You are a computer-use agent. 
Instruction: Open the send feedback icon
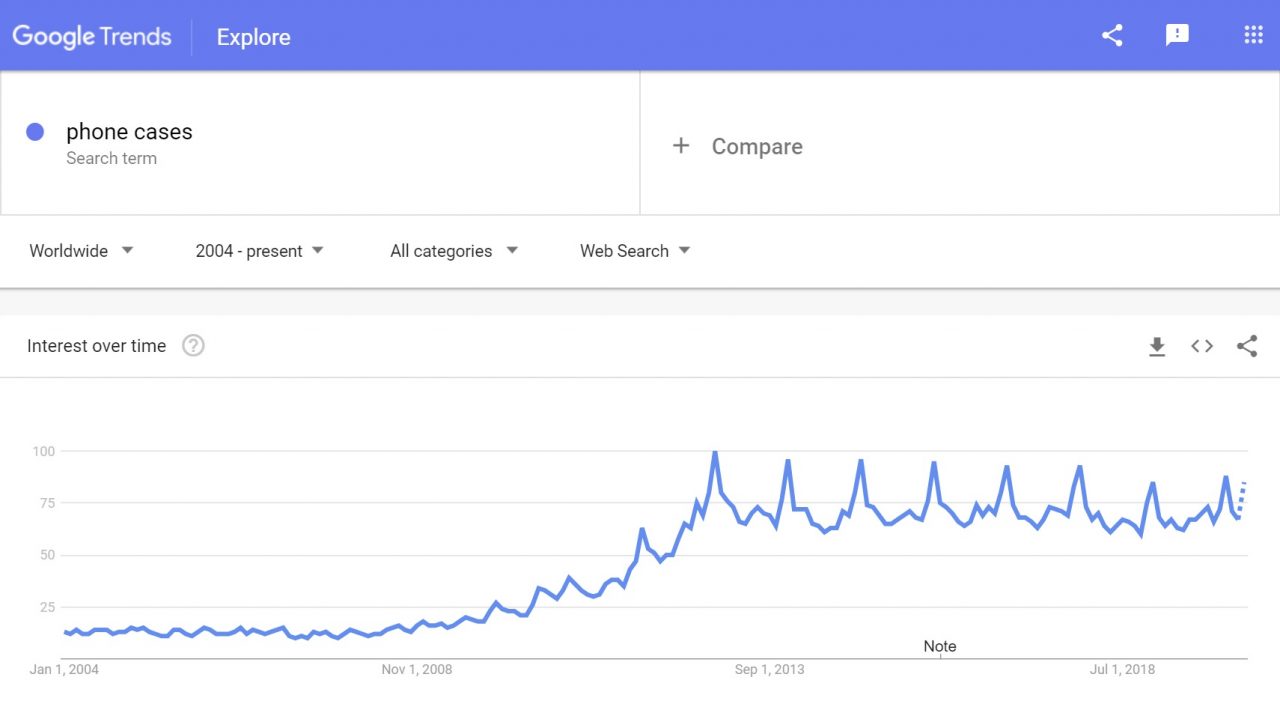(1177, 36)
